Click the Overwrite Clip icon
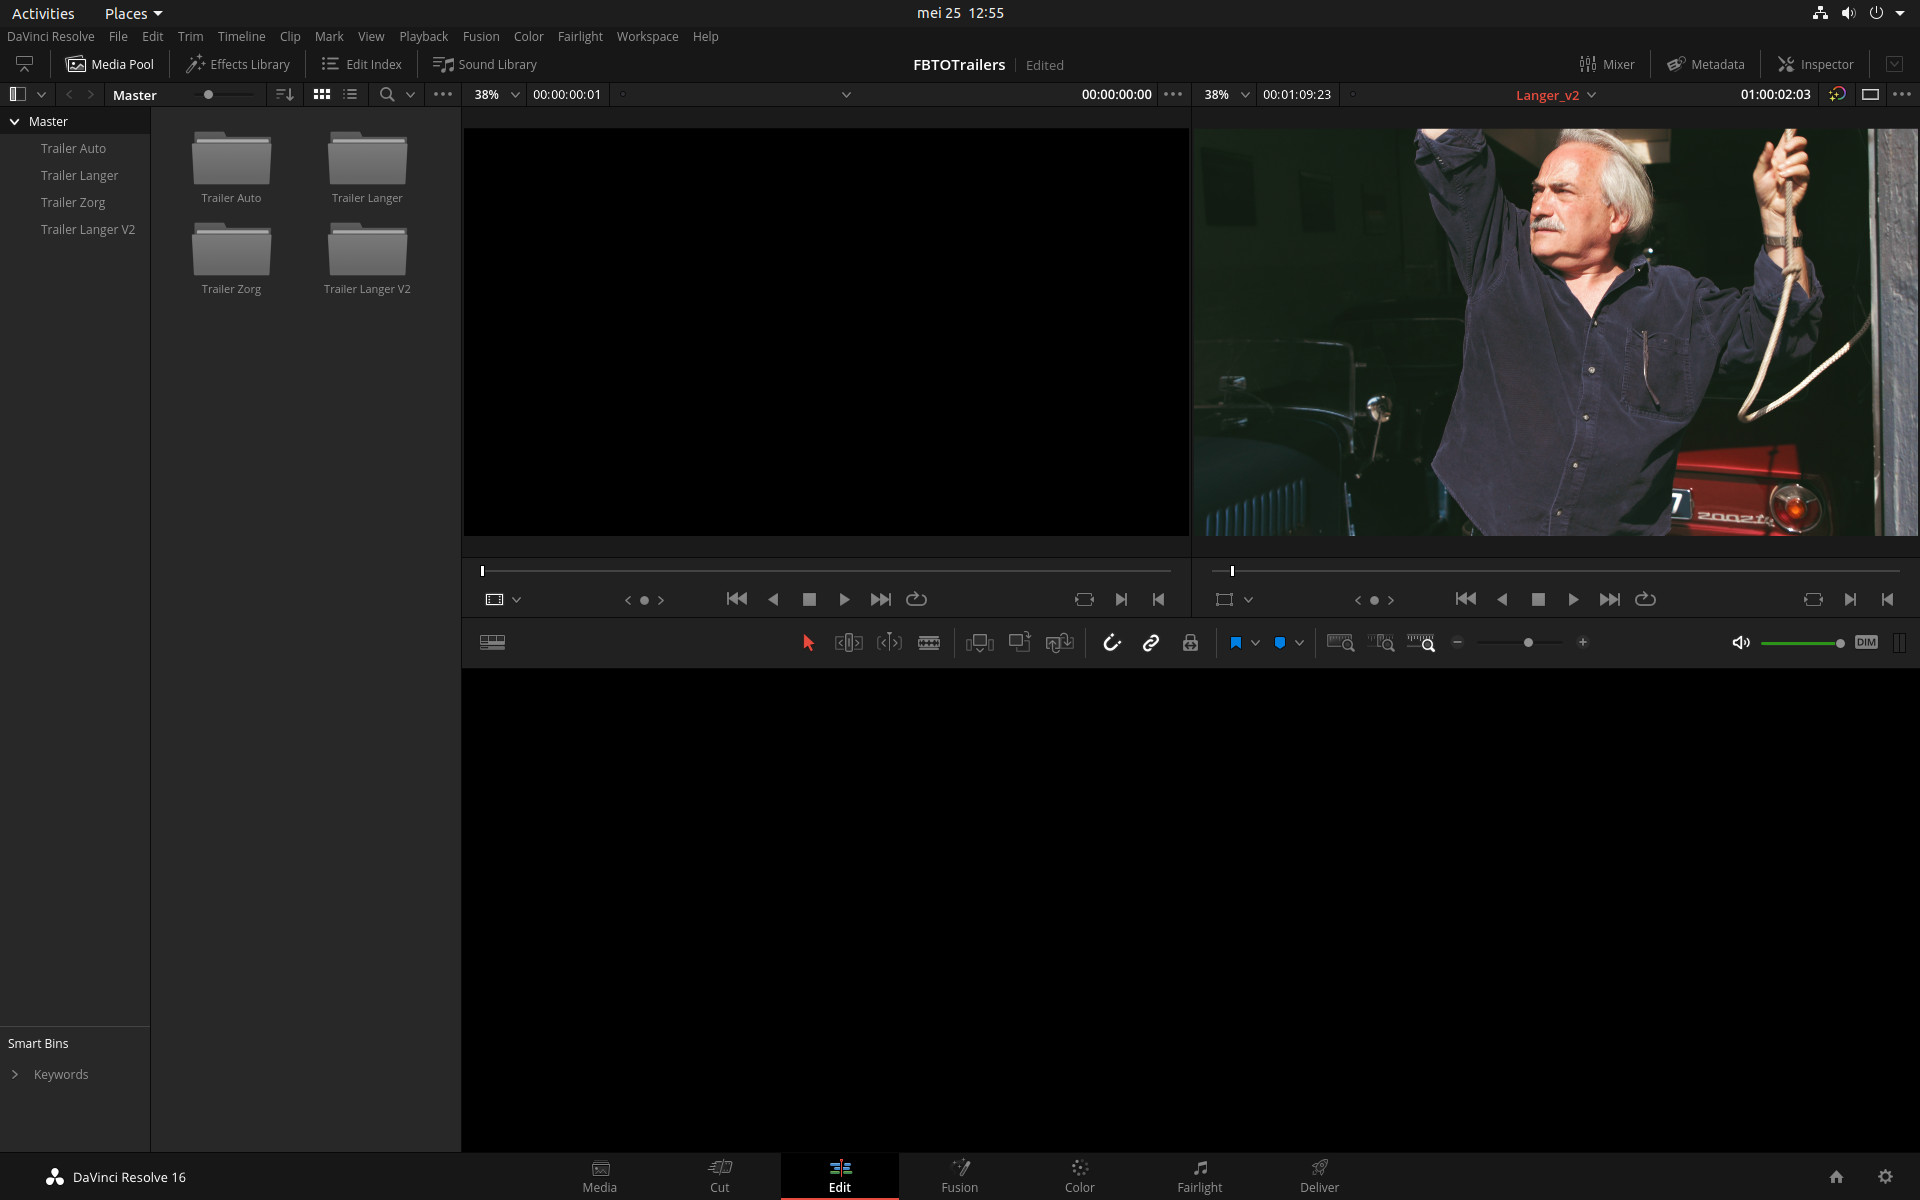1920x1200 pixels. (1019, 643)
